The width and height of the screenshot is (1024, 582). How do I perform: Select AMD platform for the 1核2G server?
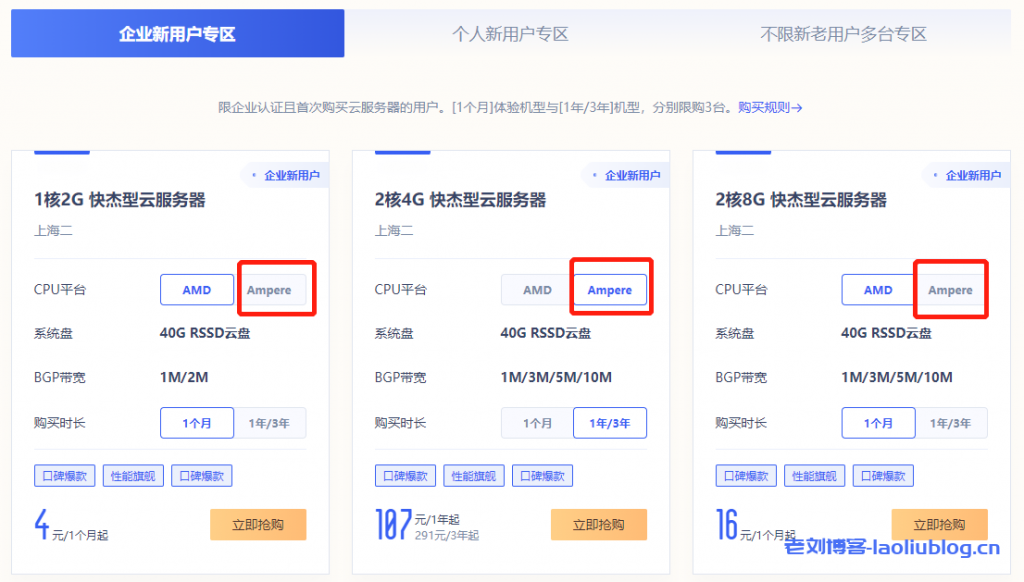(197, 289)
